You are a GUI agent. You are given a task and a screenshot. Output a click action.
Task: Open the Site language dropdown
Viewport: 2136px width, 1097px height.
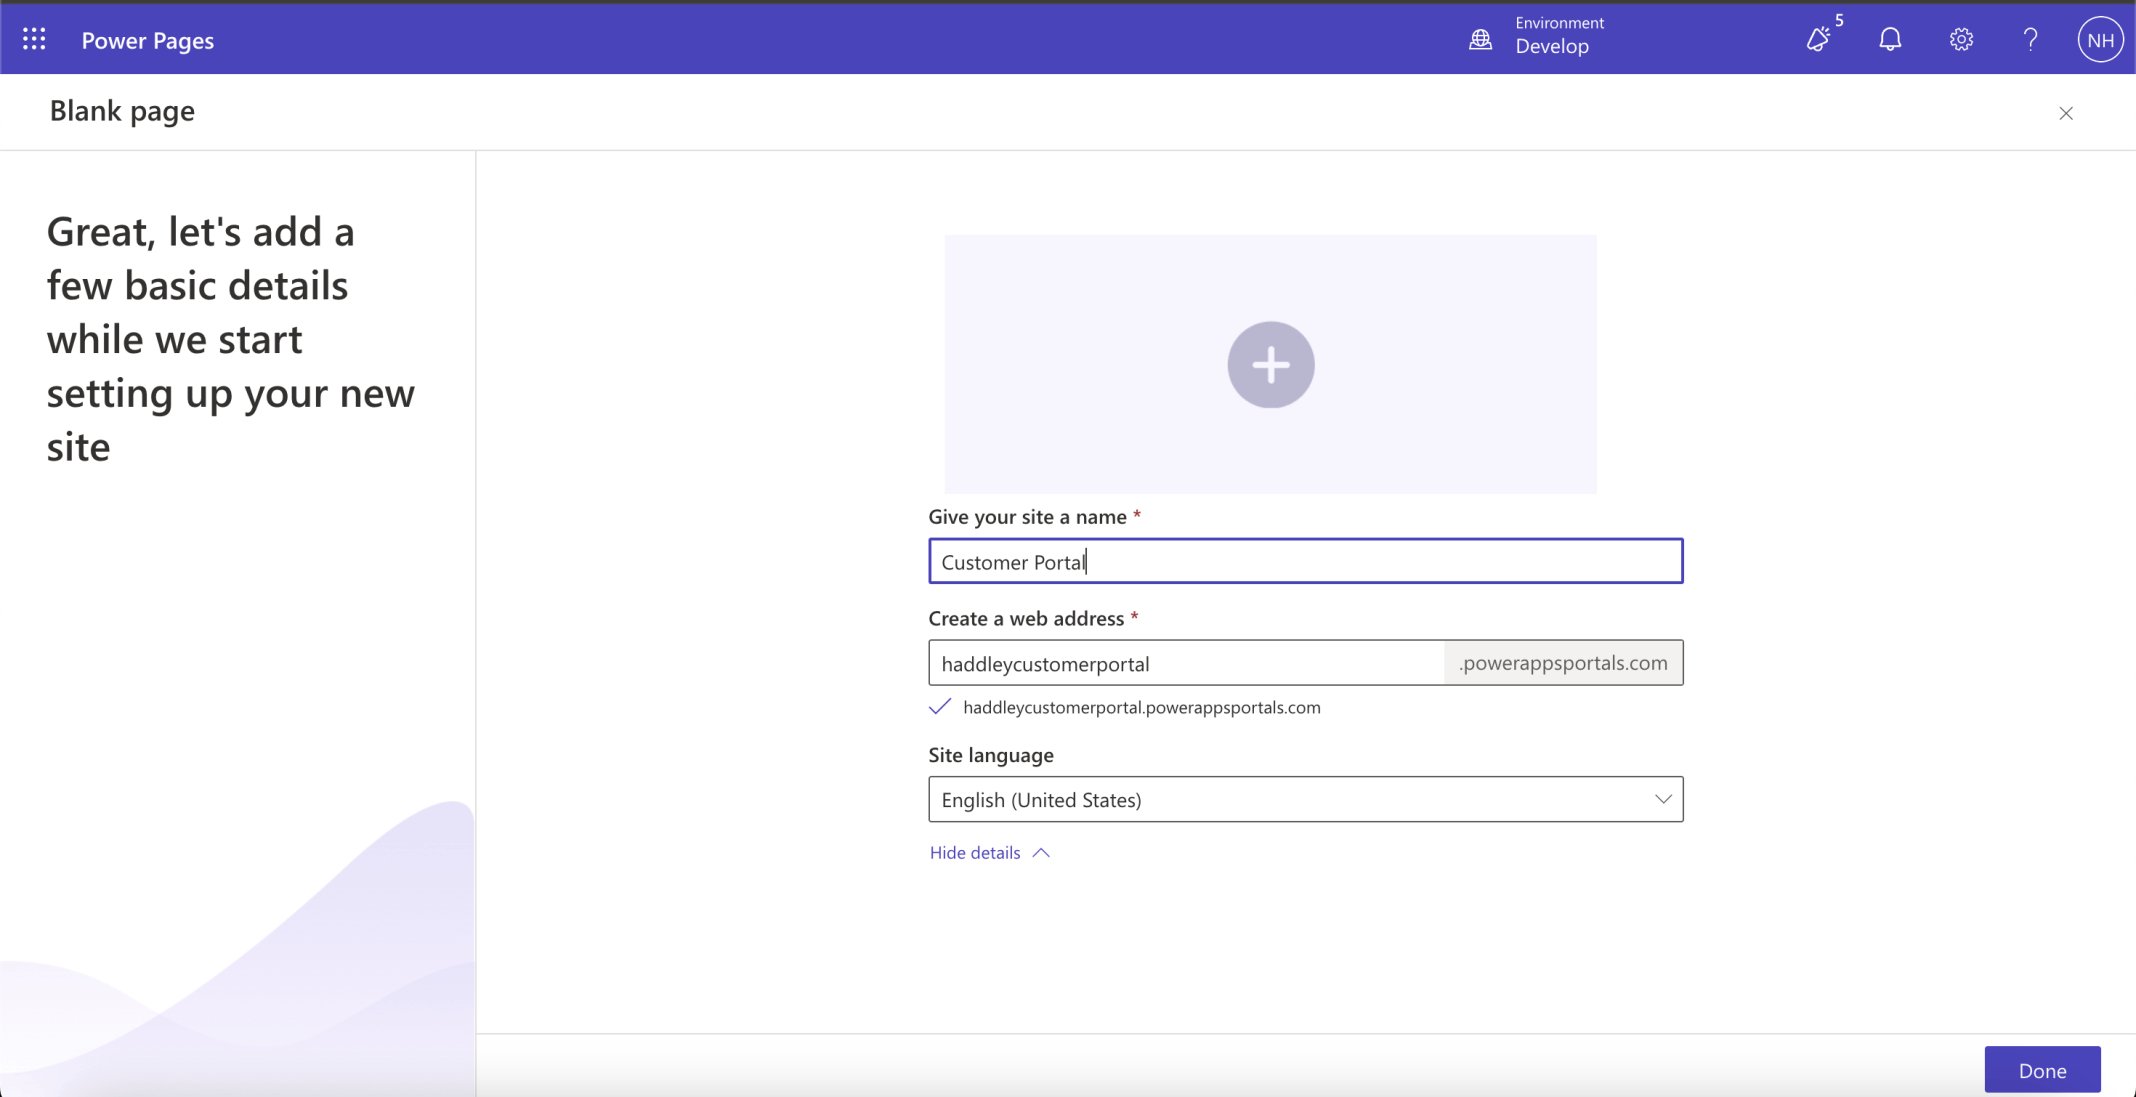coord(1290,799)
